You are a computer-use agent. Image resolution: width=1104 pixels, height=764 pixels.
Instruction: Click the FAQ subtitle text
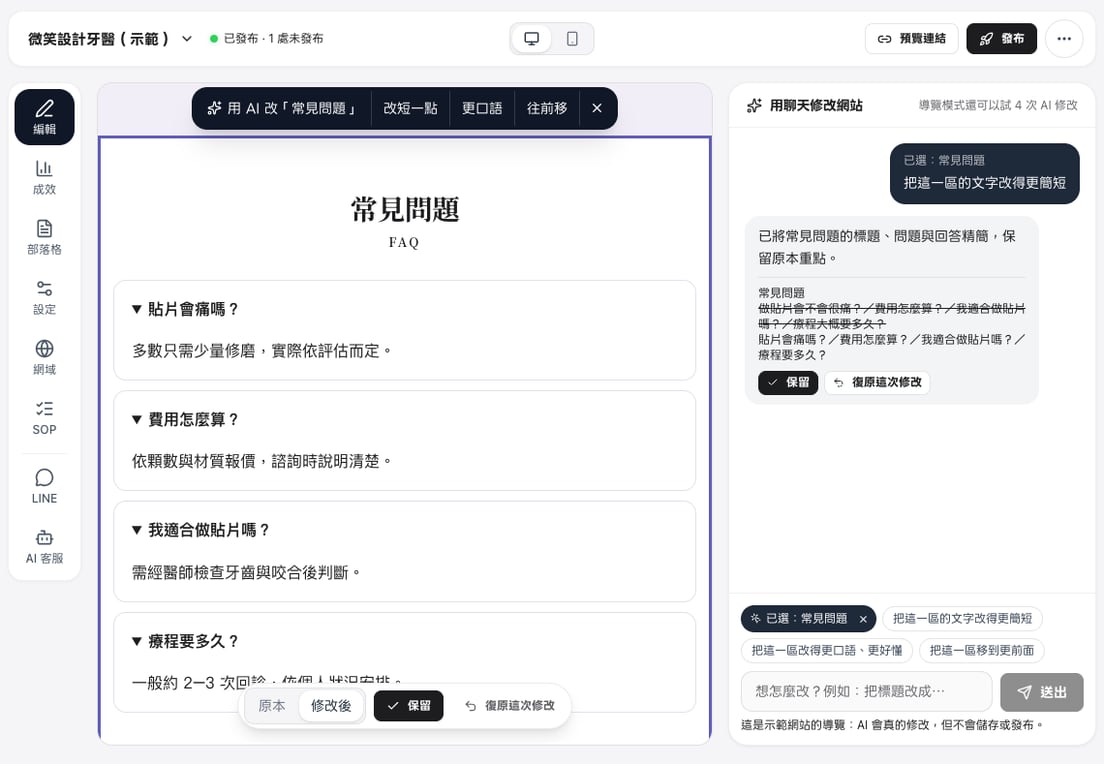click(404, 243)
